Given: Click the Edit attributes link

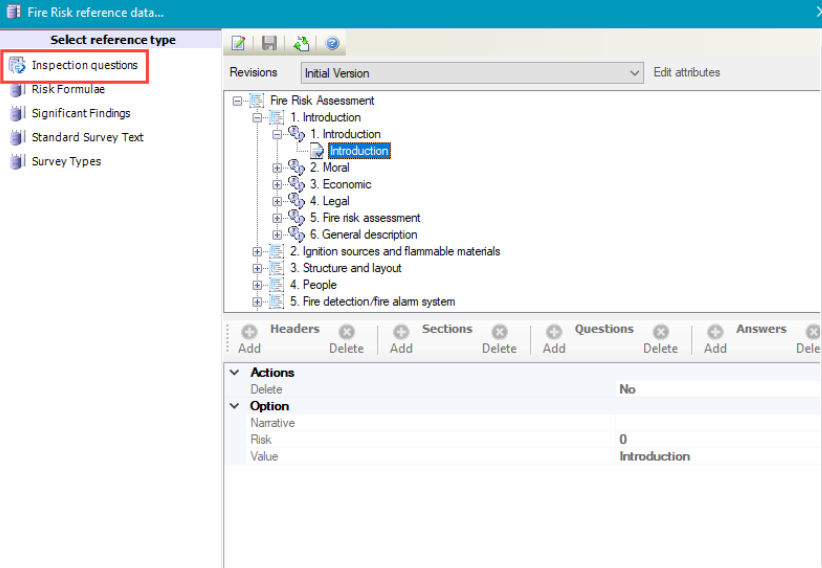Looking at the screenshot, I should point(686,72).
